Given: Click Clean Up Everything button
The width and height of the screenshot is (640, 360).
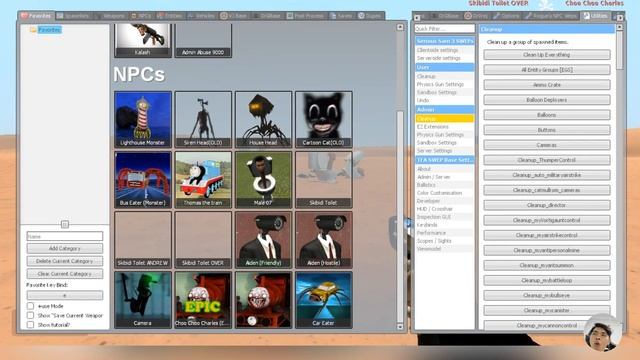Looking at the screenshot, I should pos(547,55).
